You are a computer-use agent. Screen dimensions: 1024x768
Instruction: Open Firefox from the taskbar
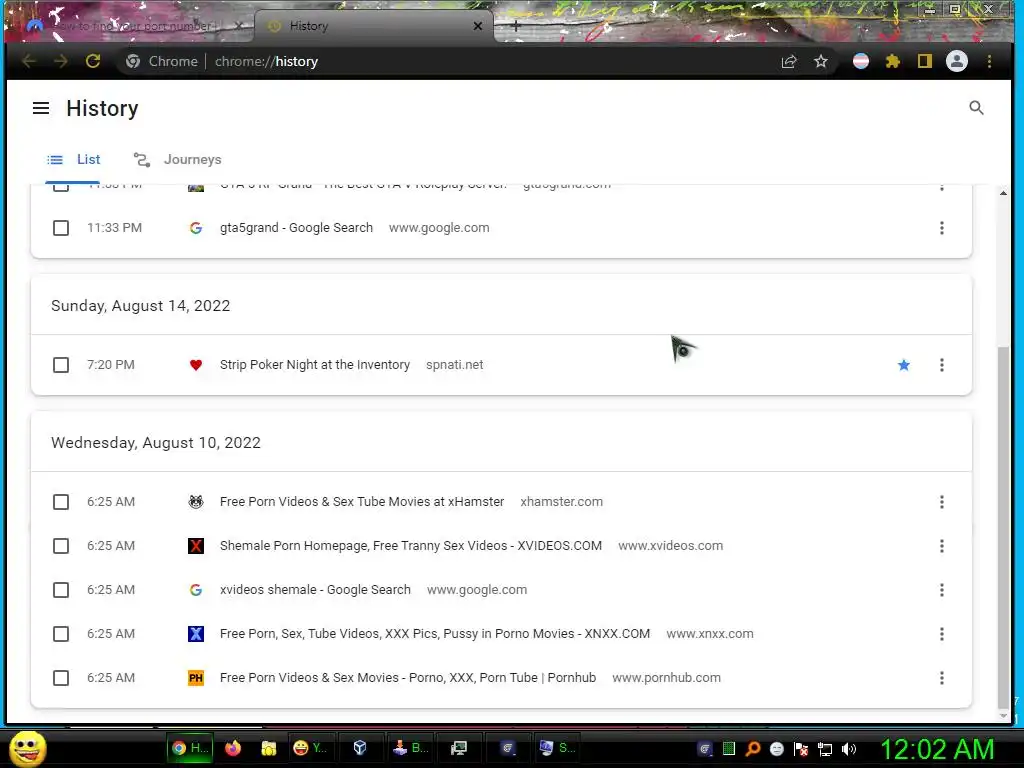click(233, 748)
